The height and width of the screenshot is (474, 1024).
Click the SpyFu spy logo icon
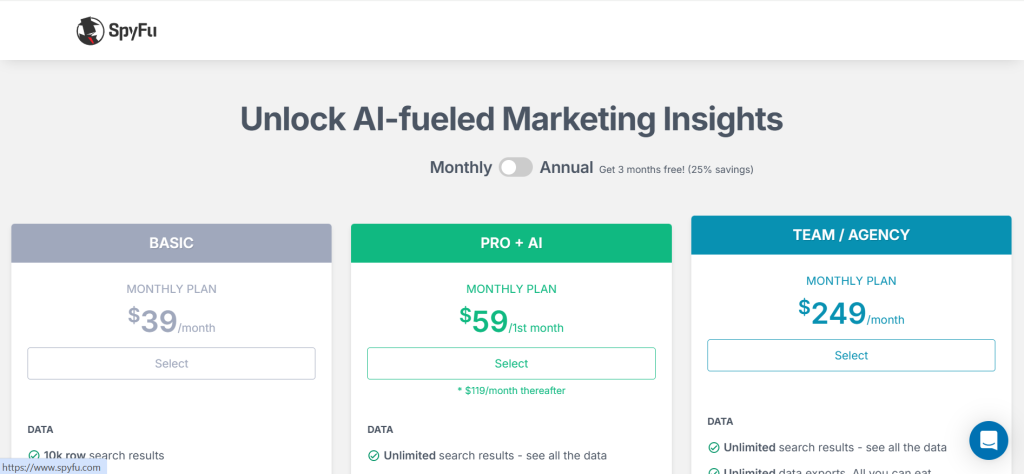90,31
